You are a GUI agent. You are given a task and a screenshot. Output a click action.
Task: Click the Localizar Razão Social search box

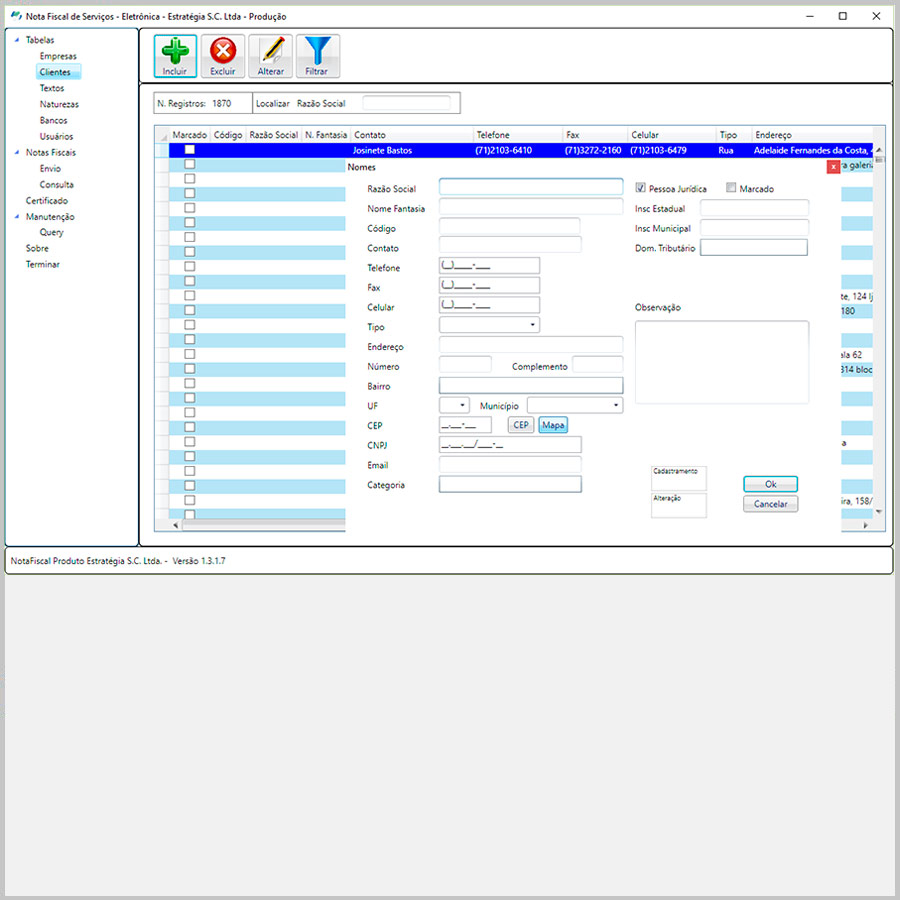coord(406,103)
